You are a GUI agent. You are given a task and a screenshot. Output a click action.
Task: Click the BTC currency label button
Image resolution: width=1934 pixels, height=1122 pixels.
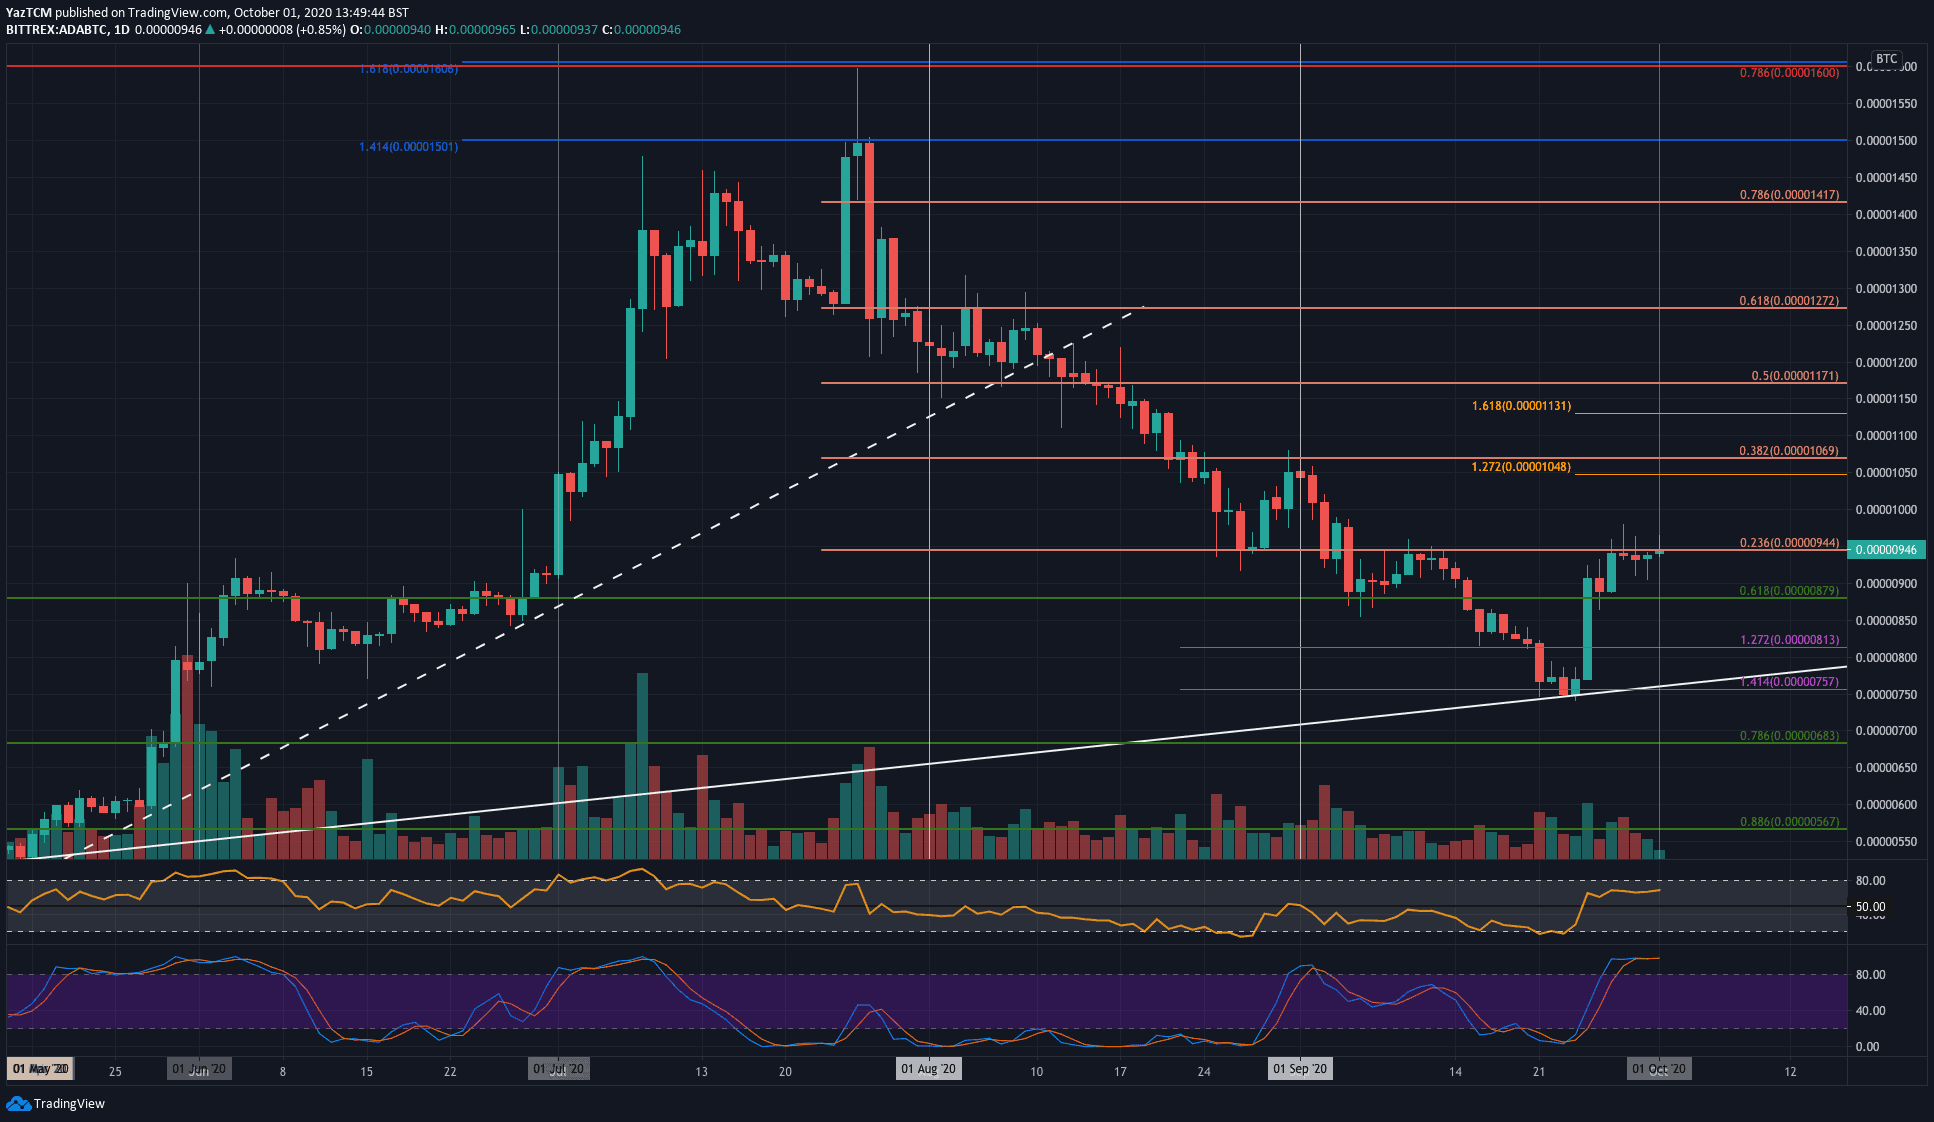pyautogui.click(x=1886, y=59)
